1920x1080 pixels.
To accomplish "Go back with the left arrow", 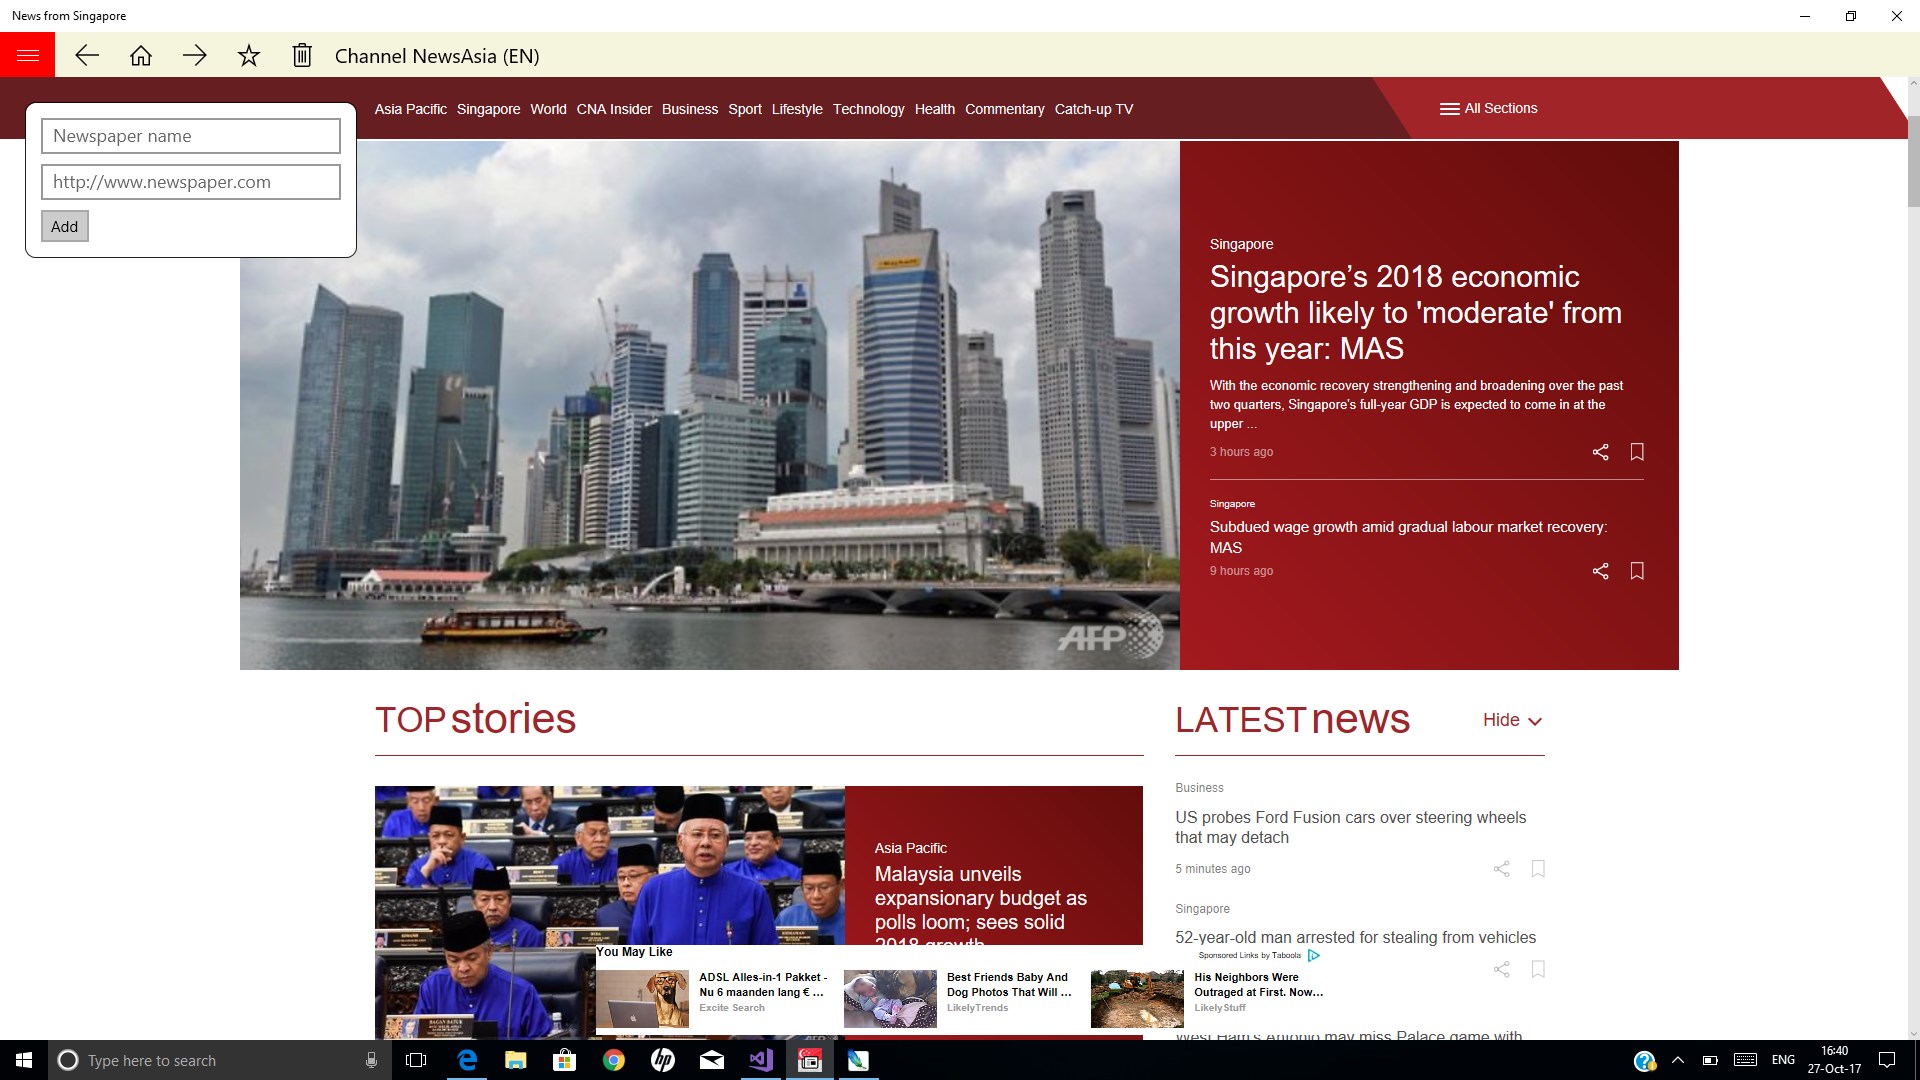I will [87, 56].
